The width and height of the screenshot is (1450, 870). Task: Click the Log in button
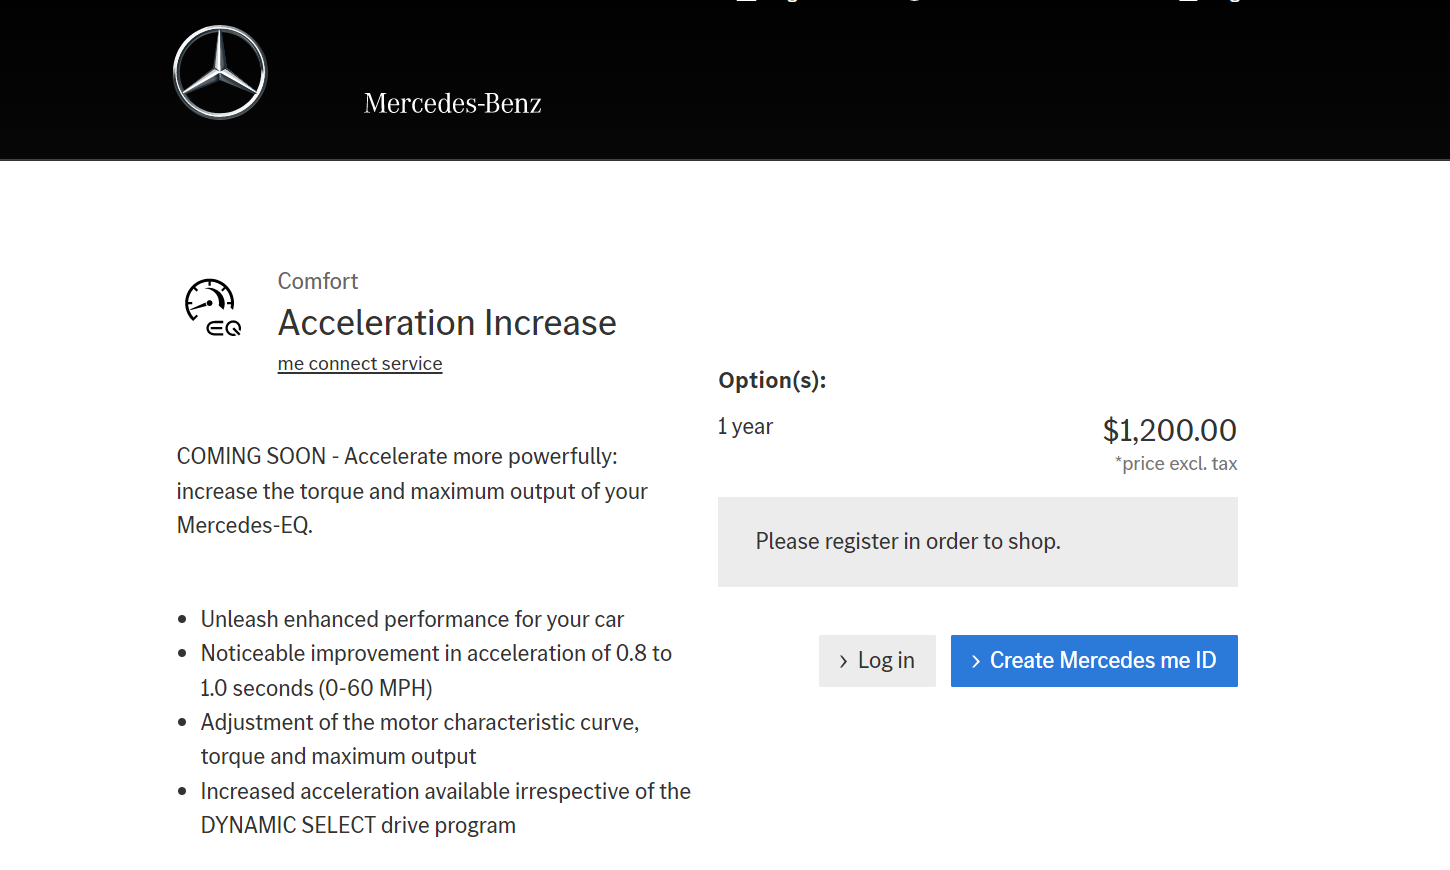click(877, 661)
